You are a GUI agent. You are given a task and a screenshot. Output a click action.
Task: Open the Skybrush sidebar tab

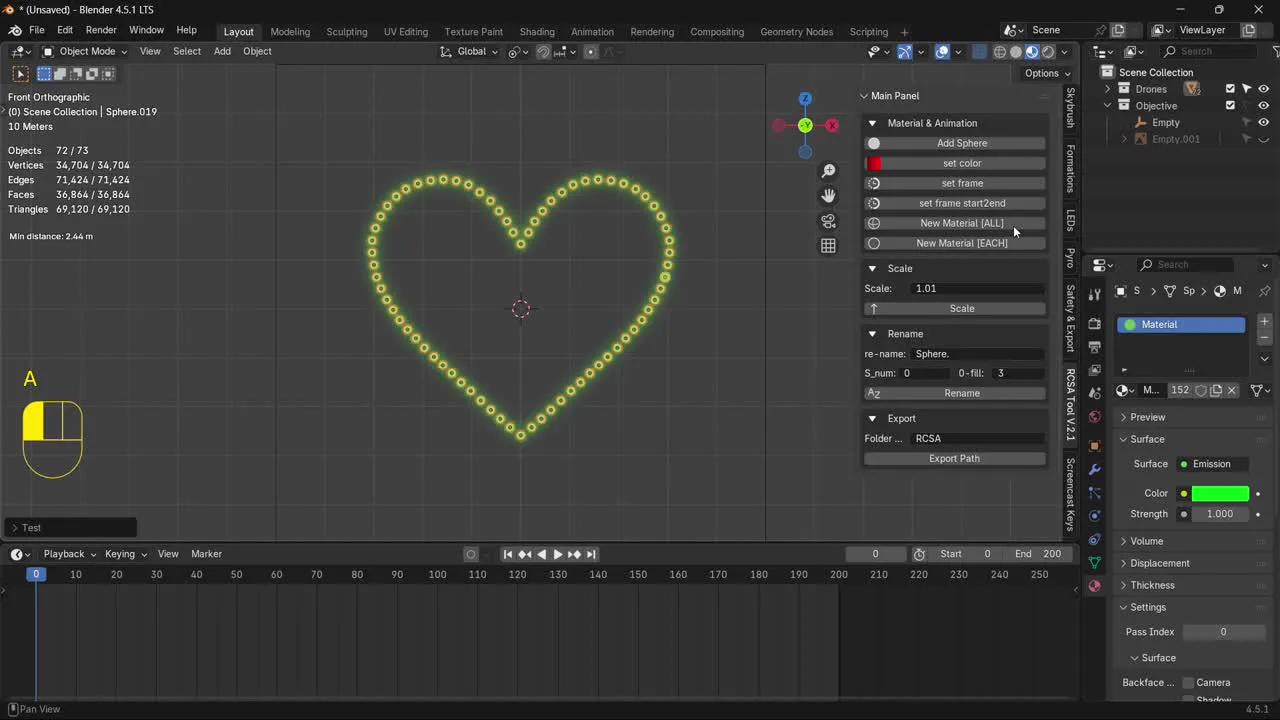[x=1070, y=108]
